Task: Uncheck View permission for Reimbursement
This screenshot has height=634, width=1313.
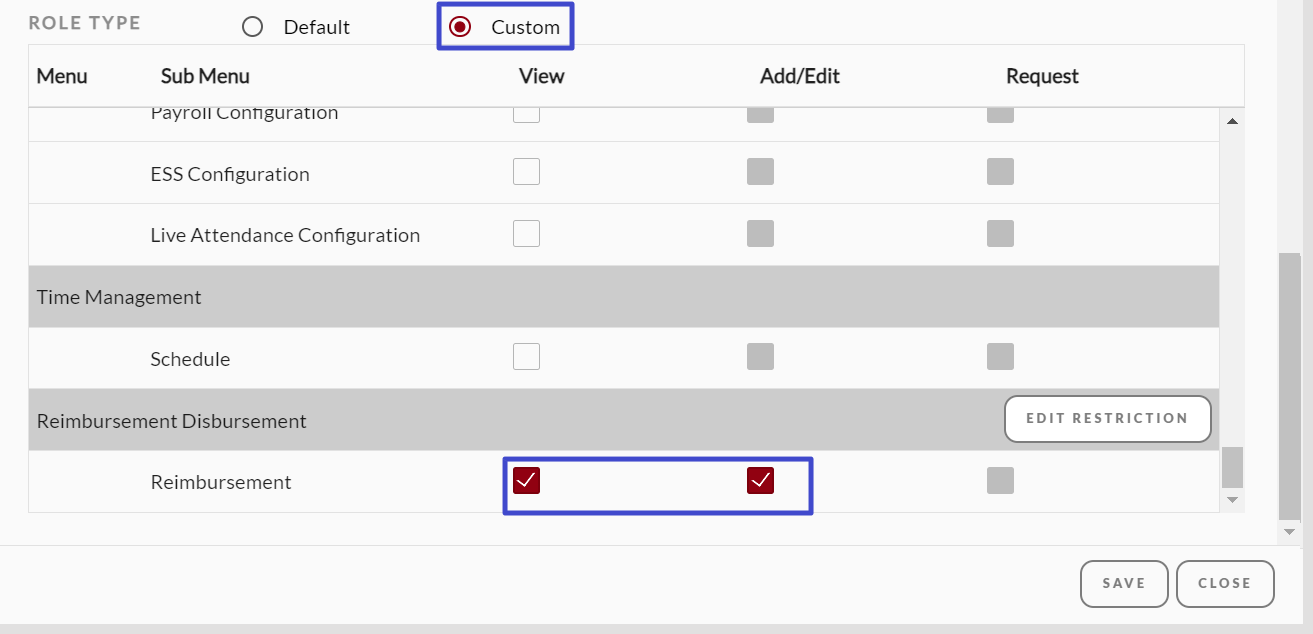Action: 526,481
